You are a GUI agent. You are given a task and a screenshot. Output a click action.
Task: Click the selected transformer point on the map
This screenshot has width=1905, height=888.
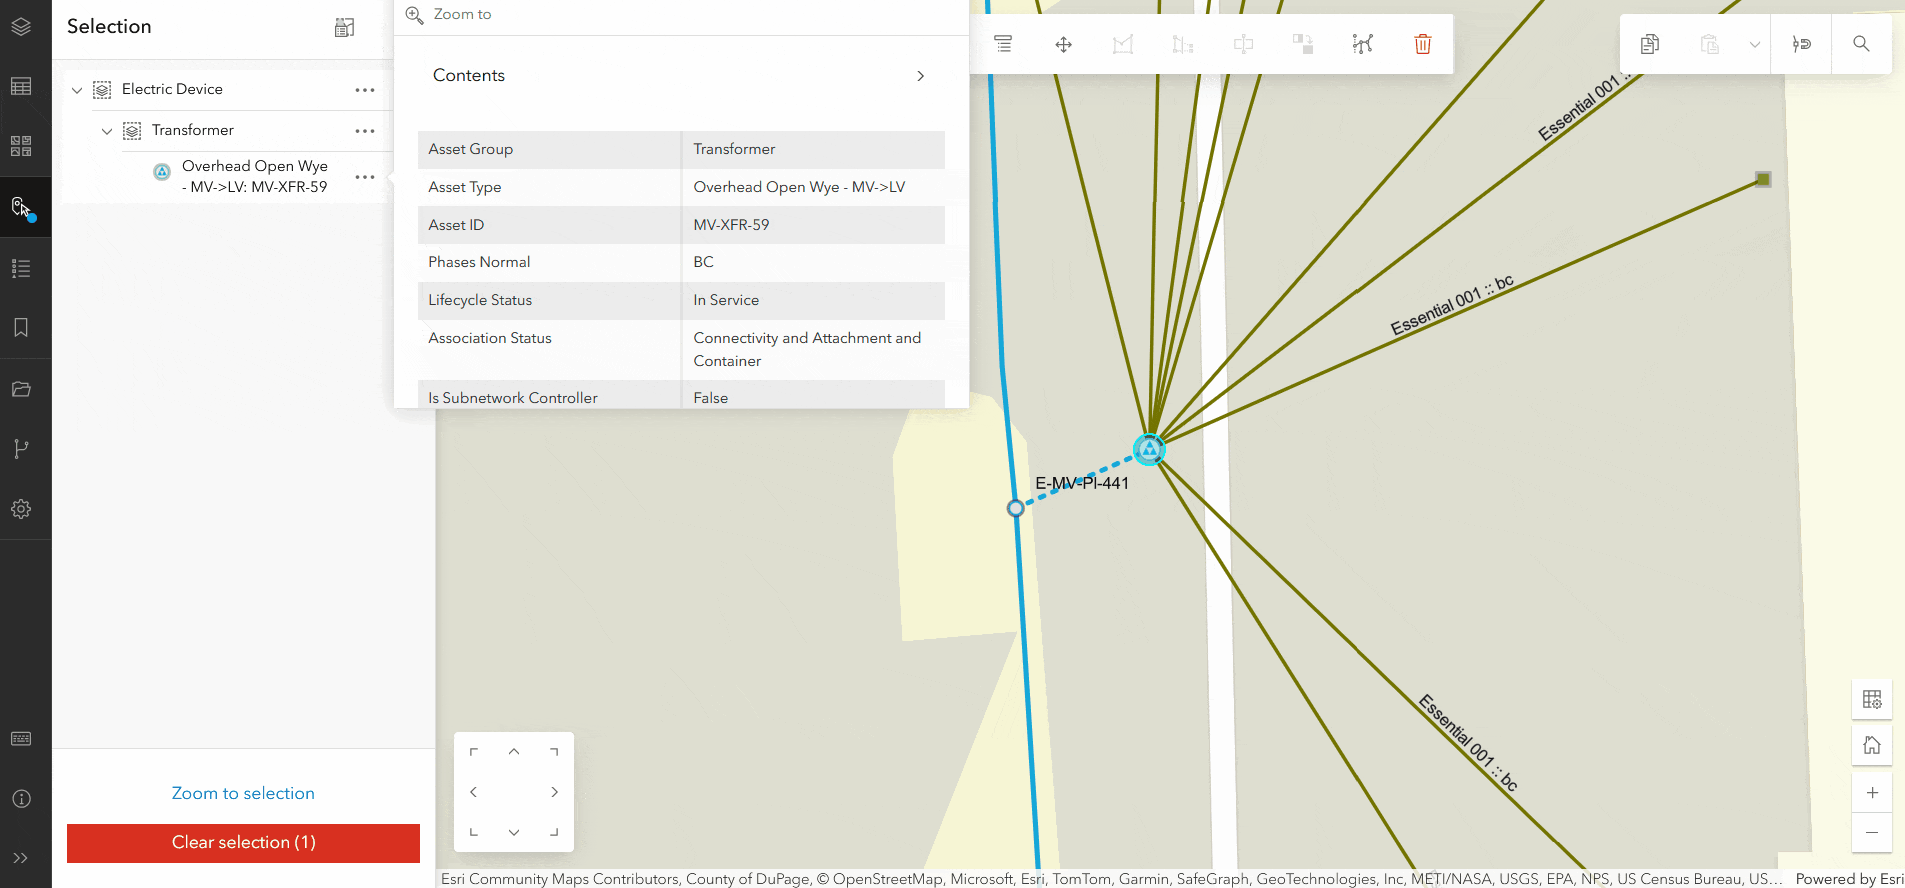(x=1150, y=450)
